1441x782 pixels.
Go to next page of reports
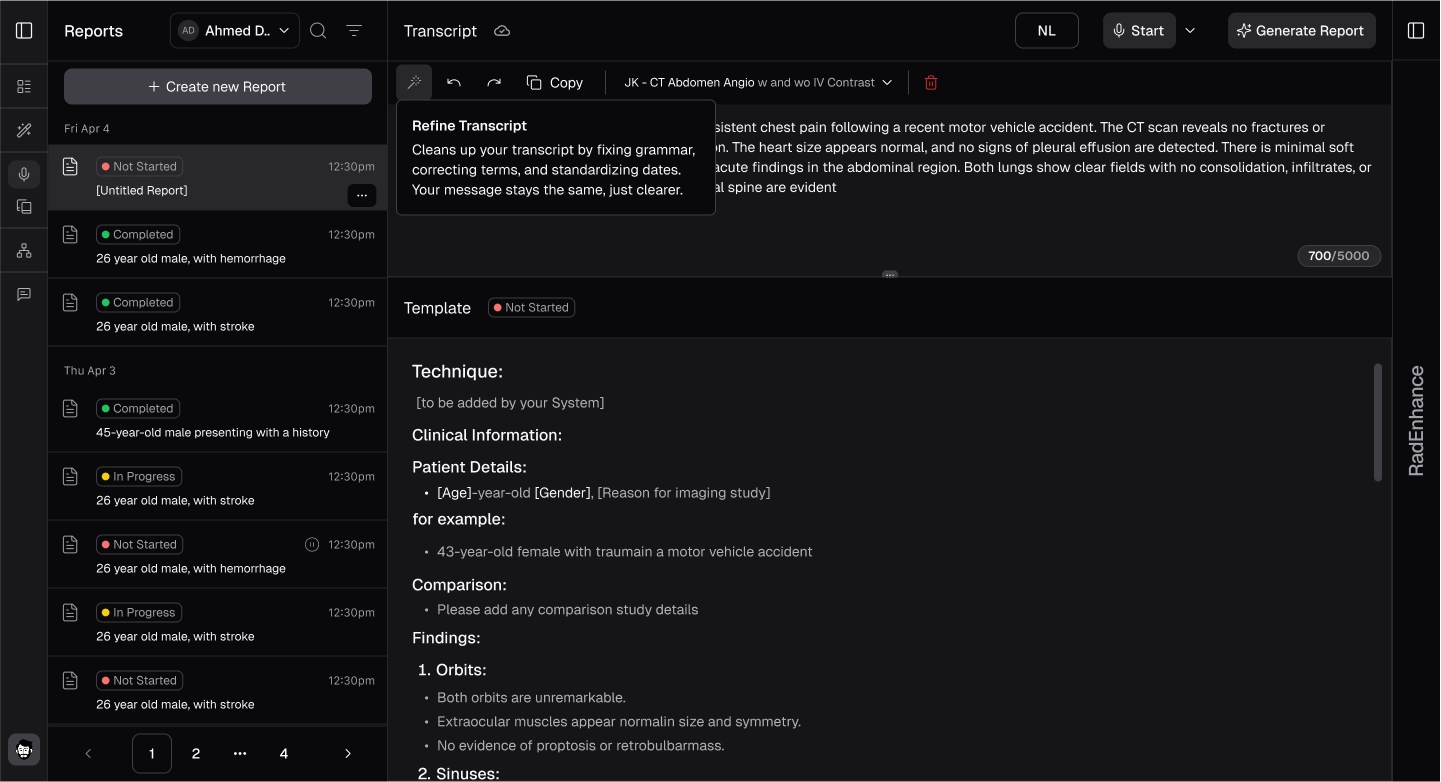[348, 754]
